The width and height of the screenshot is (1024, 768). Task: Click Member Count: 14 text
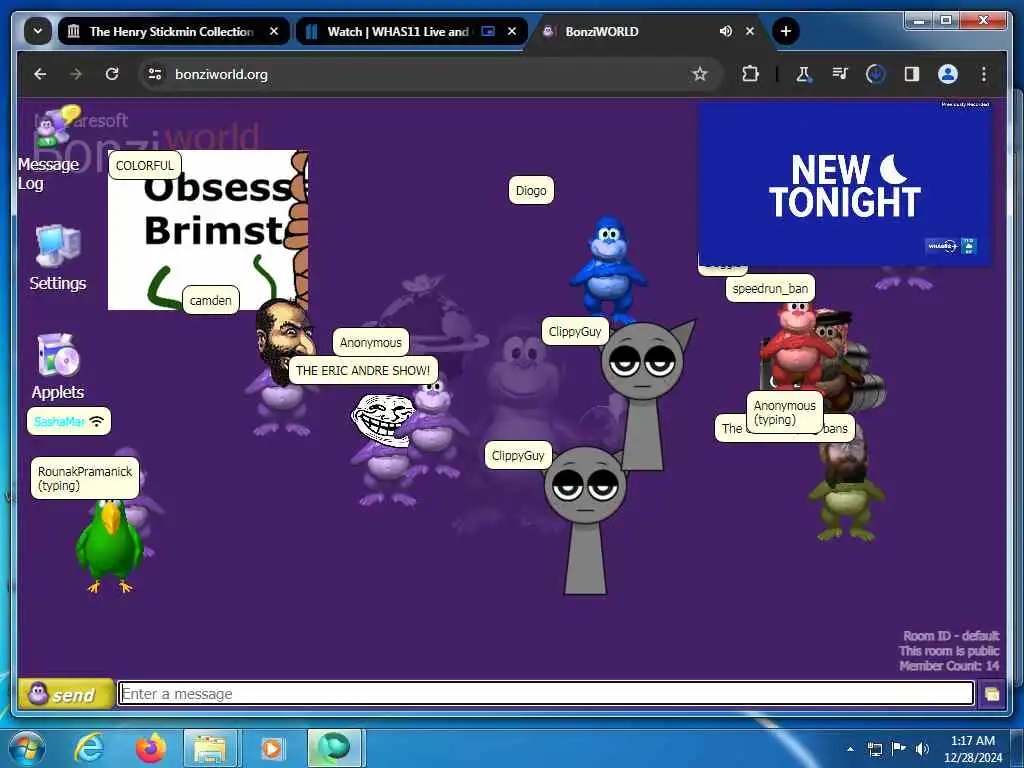pos(949,665)
